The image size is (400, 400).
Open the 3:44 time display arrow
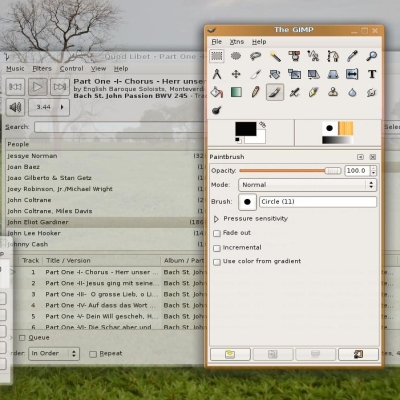click(x=62, y=107)
